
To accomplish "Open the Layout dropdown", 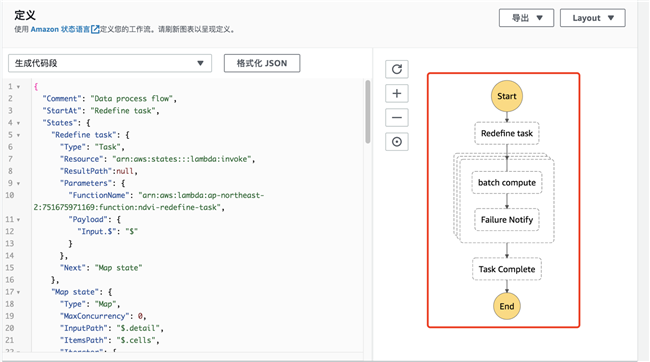I will click(592, 18).
